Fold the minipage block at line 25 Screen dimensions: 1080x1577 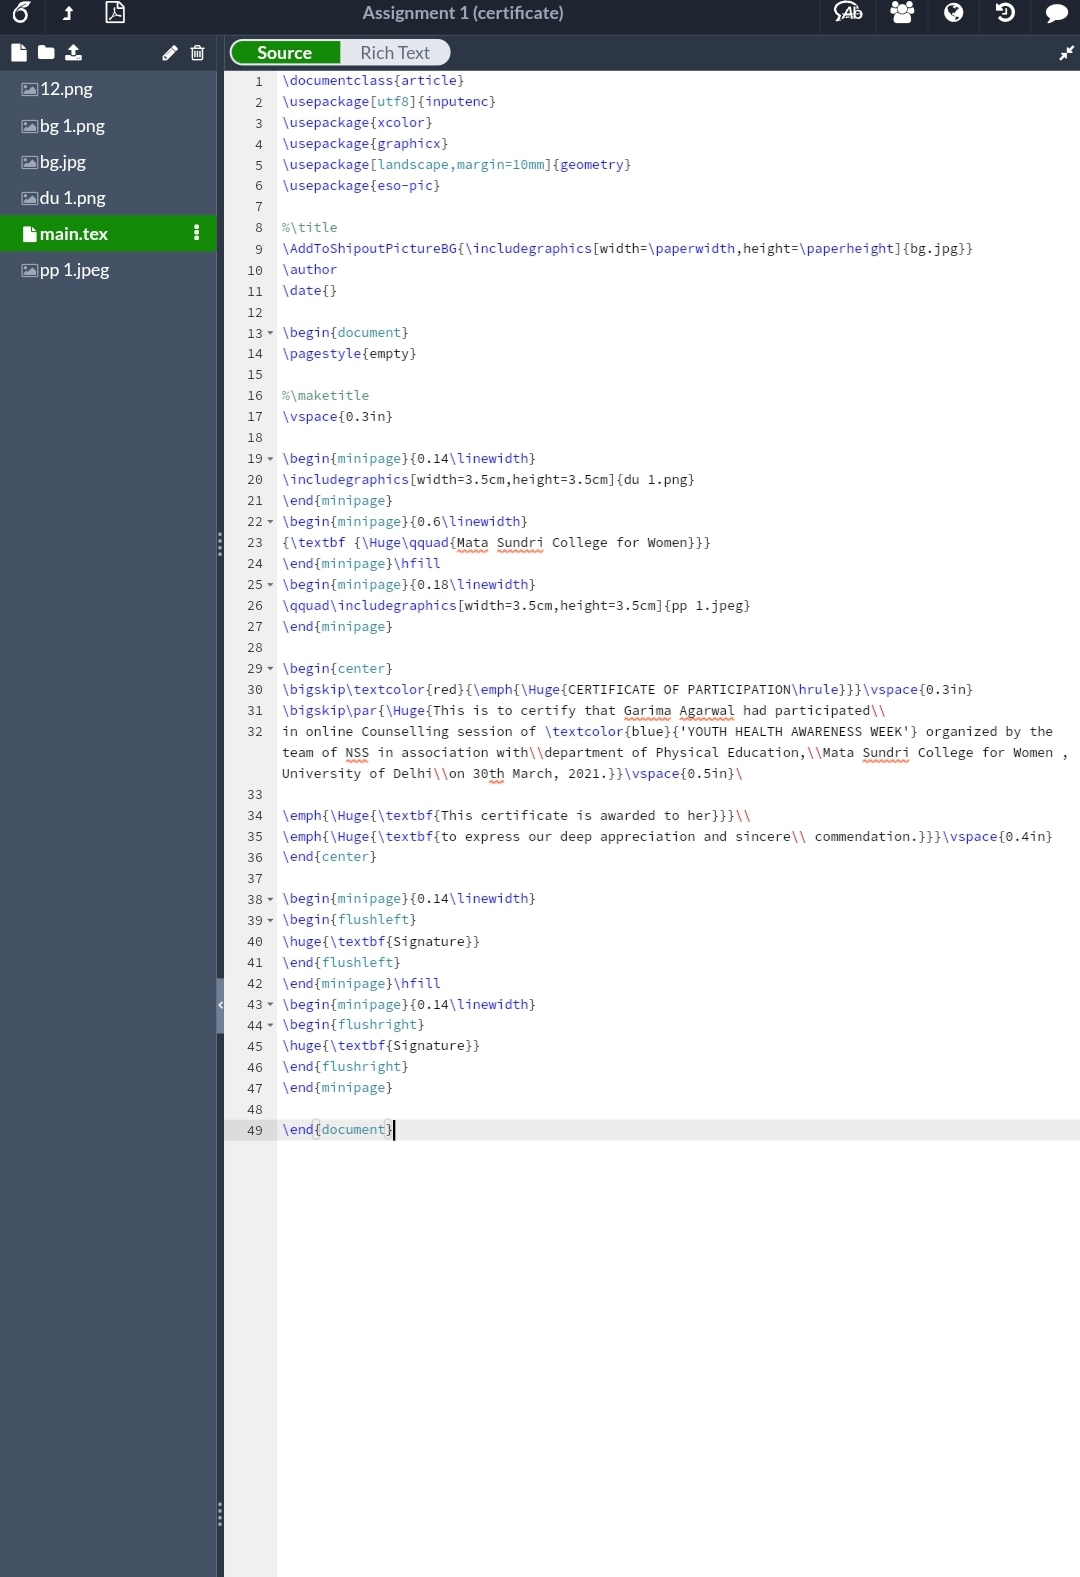(270, 585)
